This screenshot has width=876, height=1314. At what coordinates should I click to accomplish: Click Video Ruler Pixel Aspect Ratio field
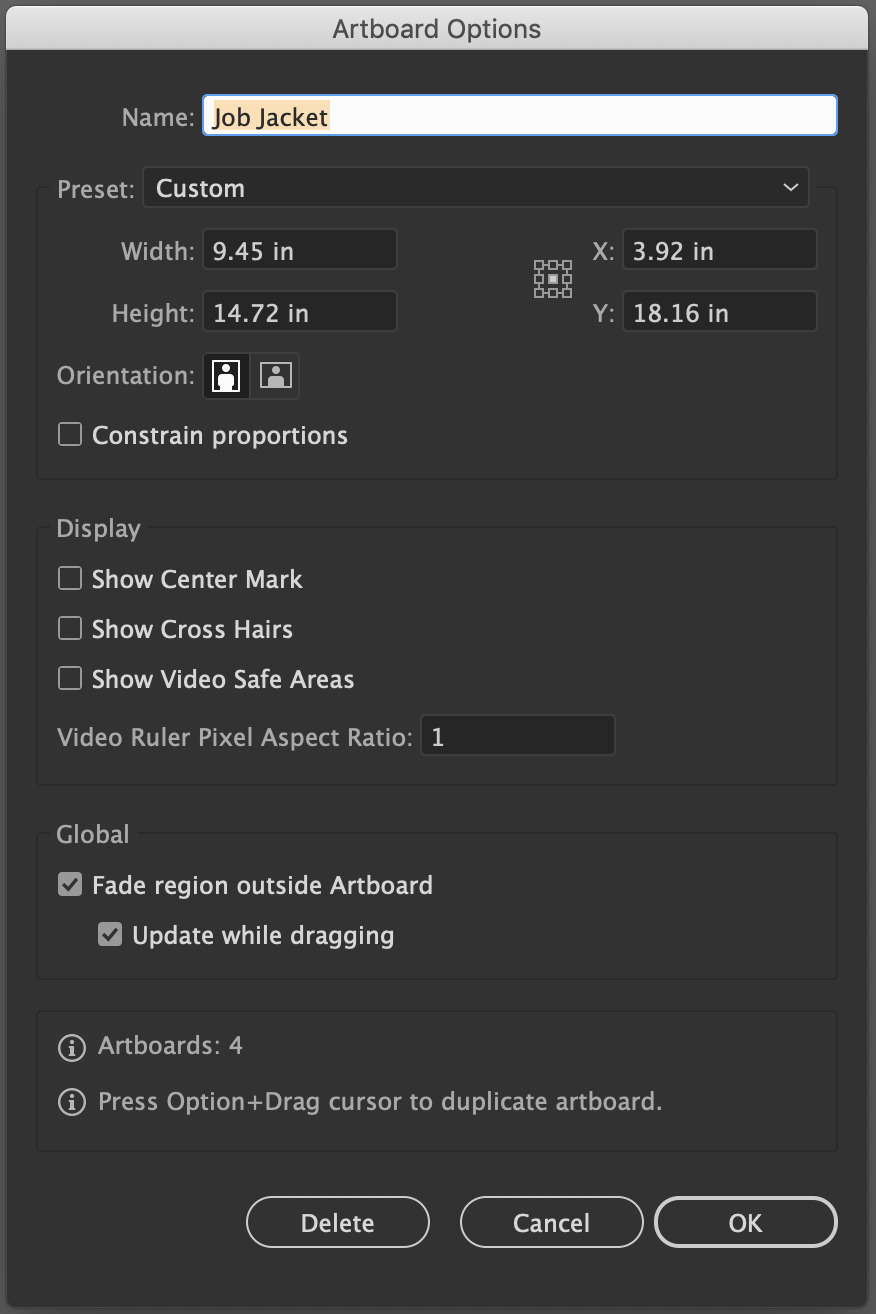coord(517,736)
